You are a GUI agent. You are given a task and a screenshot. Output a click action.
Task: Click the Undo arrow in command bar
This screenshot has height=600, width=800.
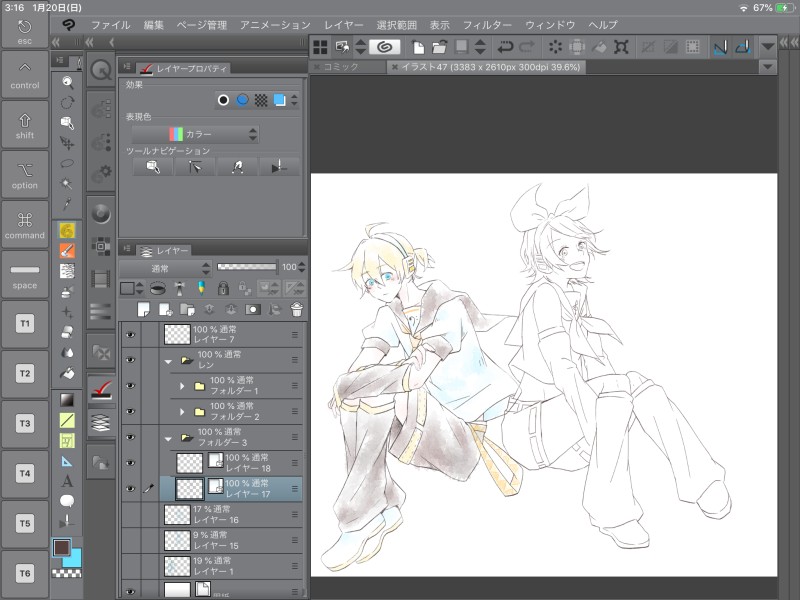pyautogui.click(x=505, y=46)
